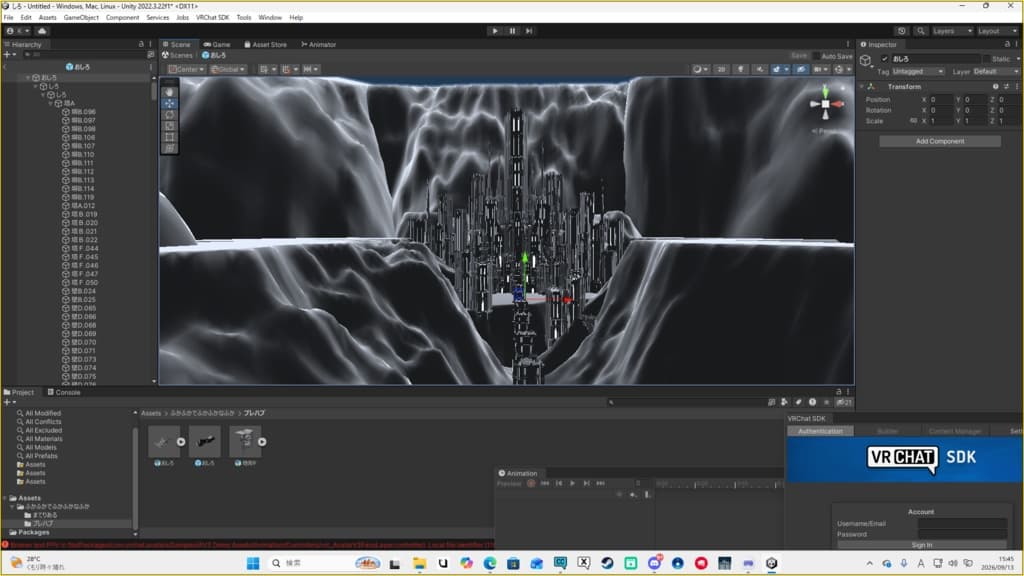1024x576 pixels.
Task: Open the VRChat SDK menu
Action: [212, 18]
